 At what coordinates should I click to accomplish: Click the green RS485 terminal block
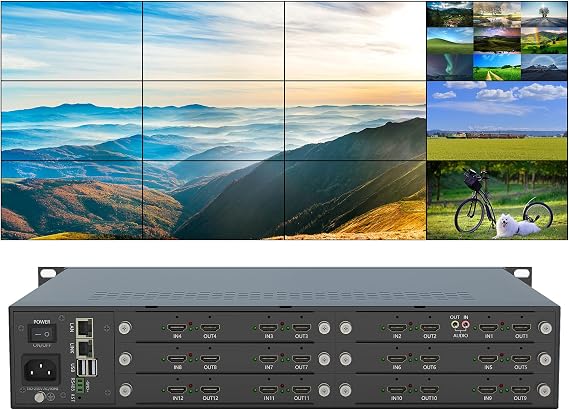tap(80, 386)
